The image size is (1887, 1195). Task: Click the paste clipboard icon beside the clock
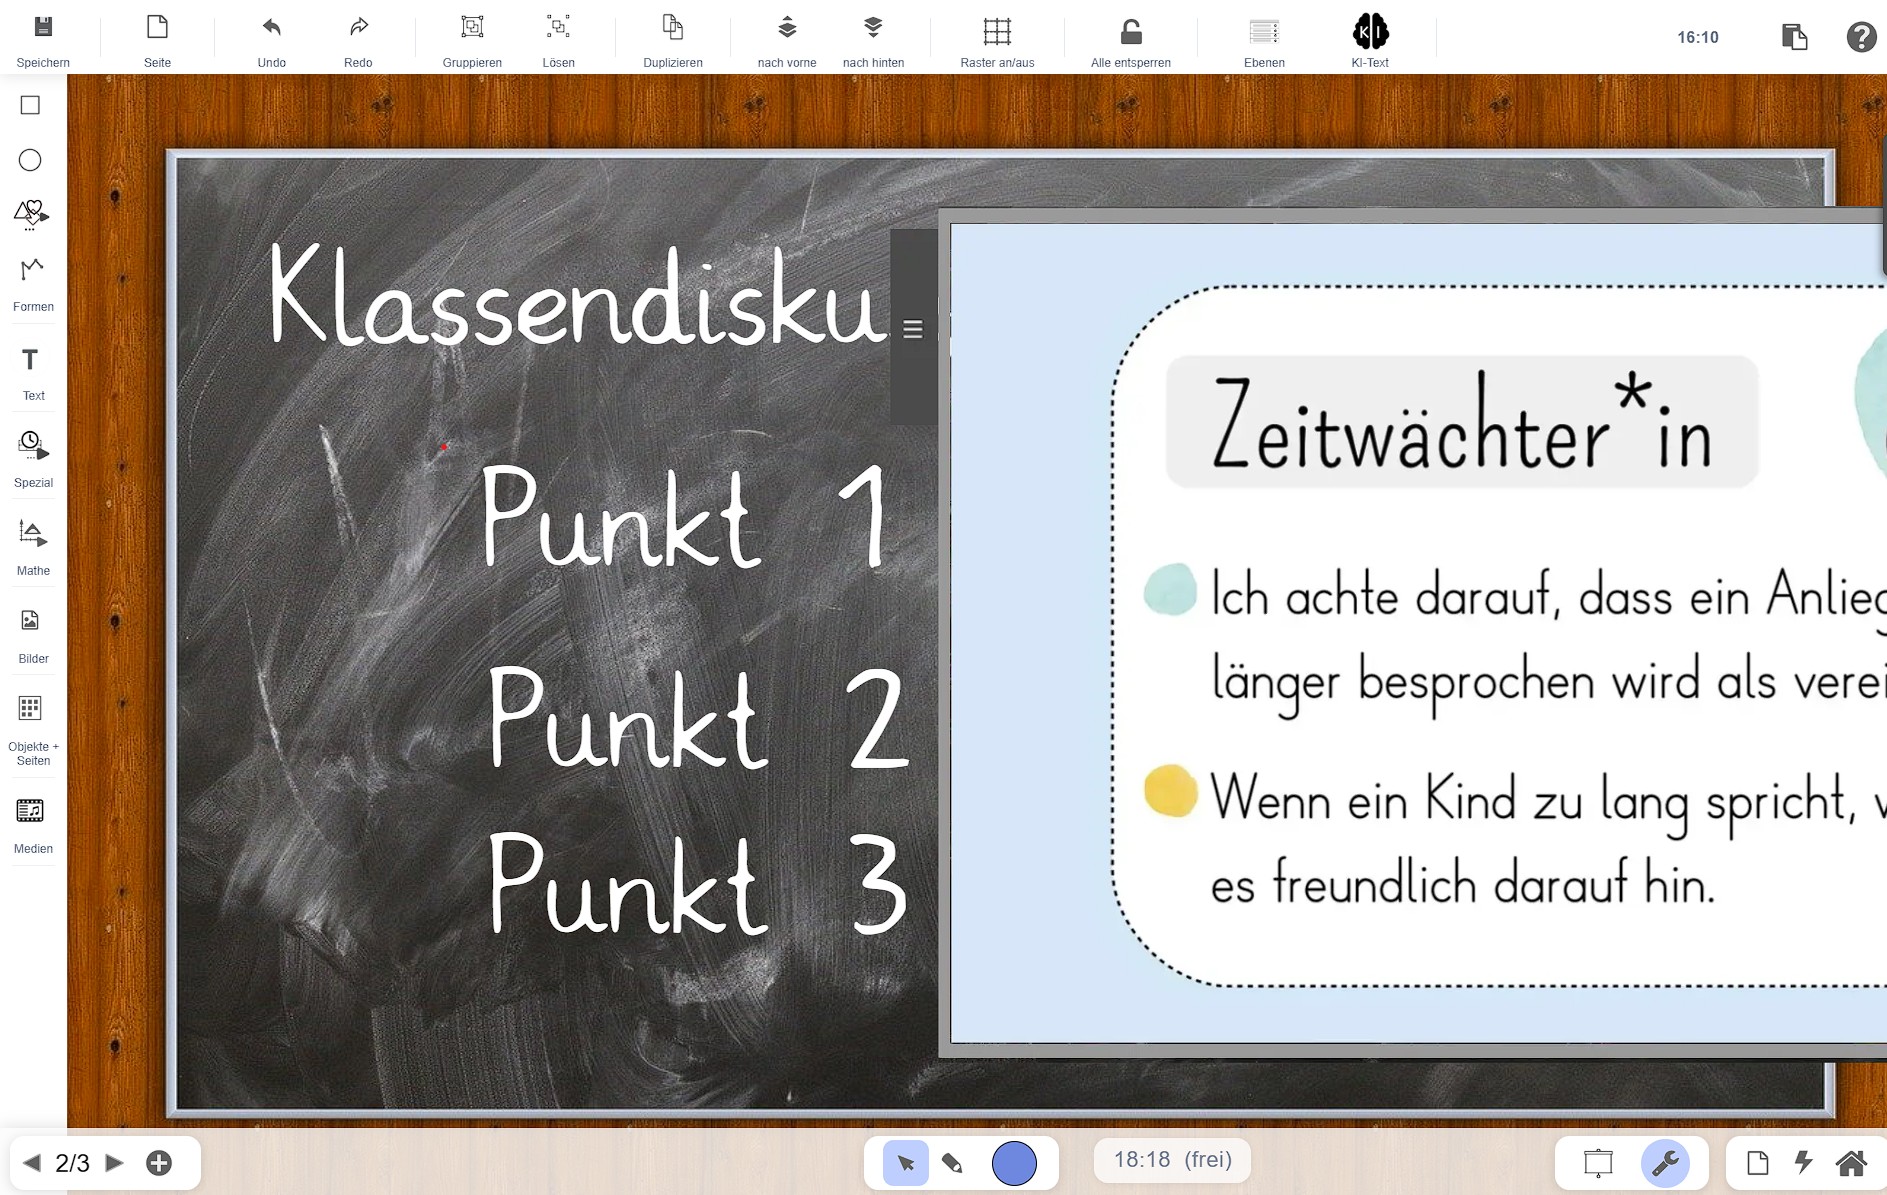[1795, 37]
